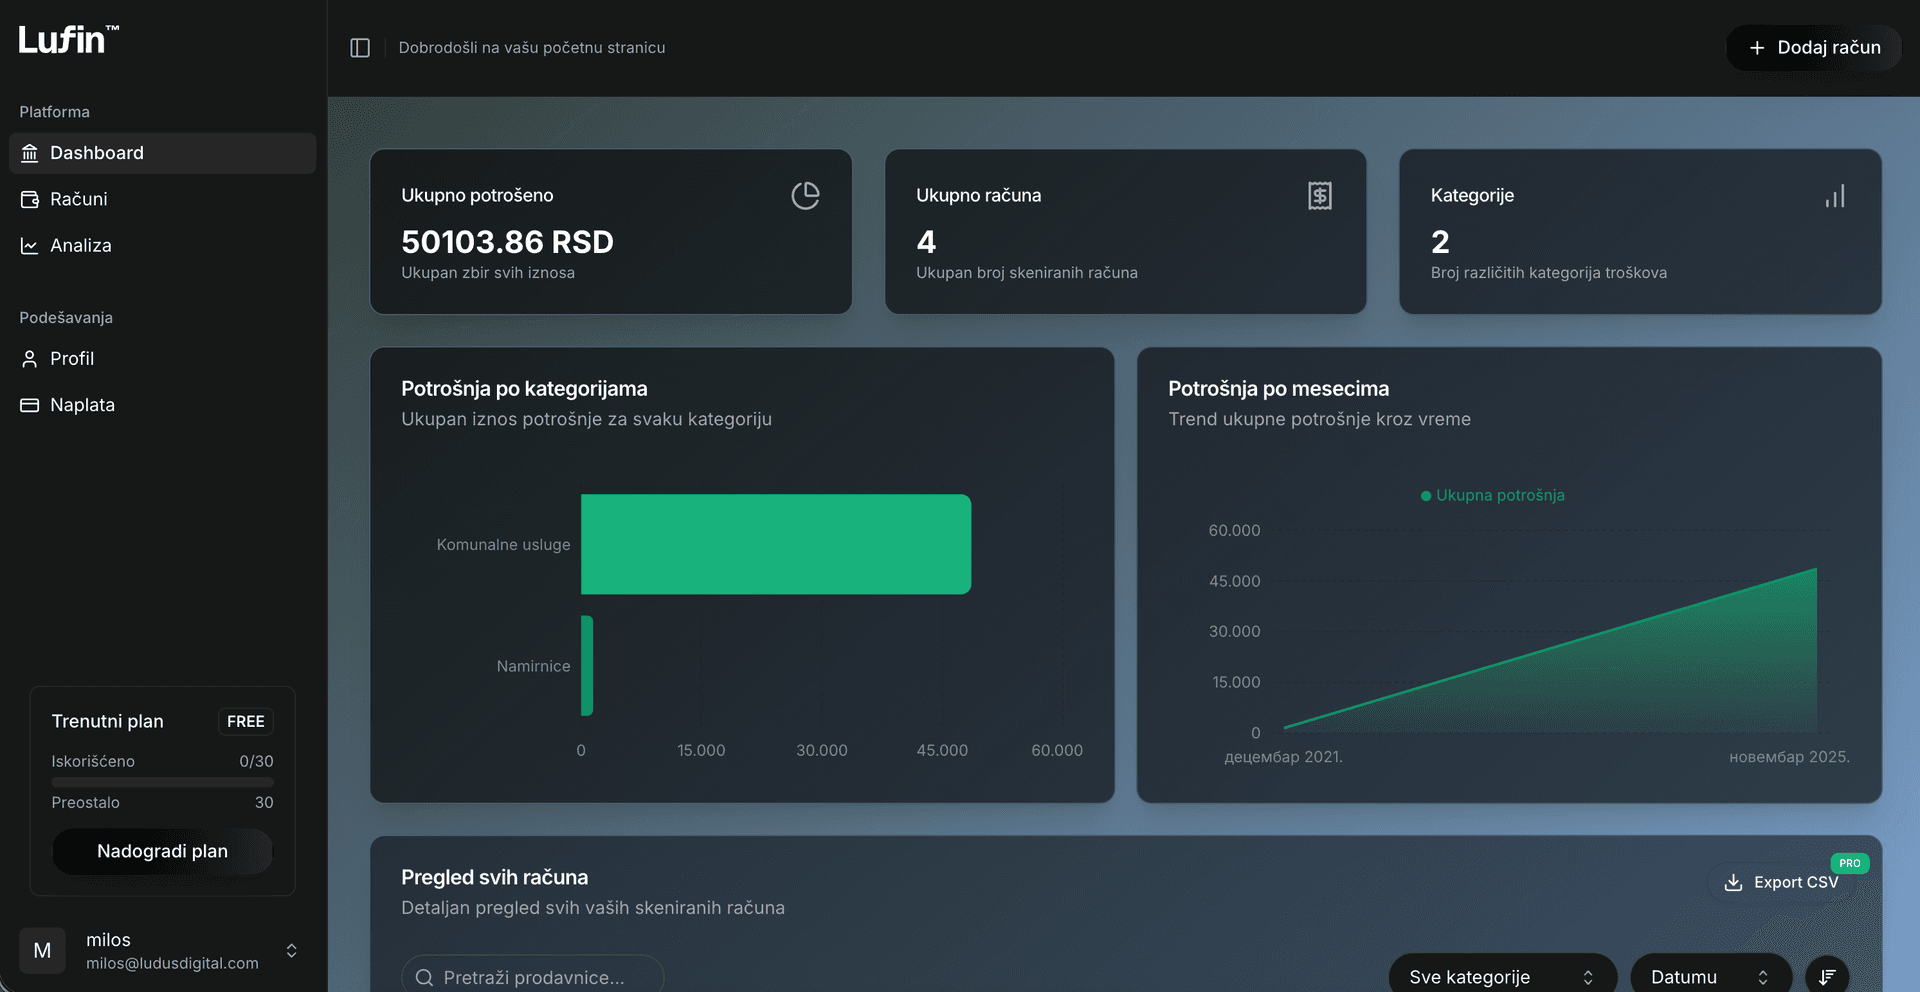
Task: Toggle the sidebar panel icon
Action: point(360,48)
